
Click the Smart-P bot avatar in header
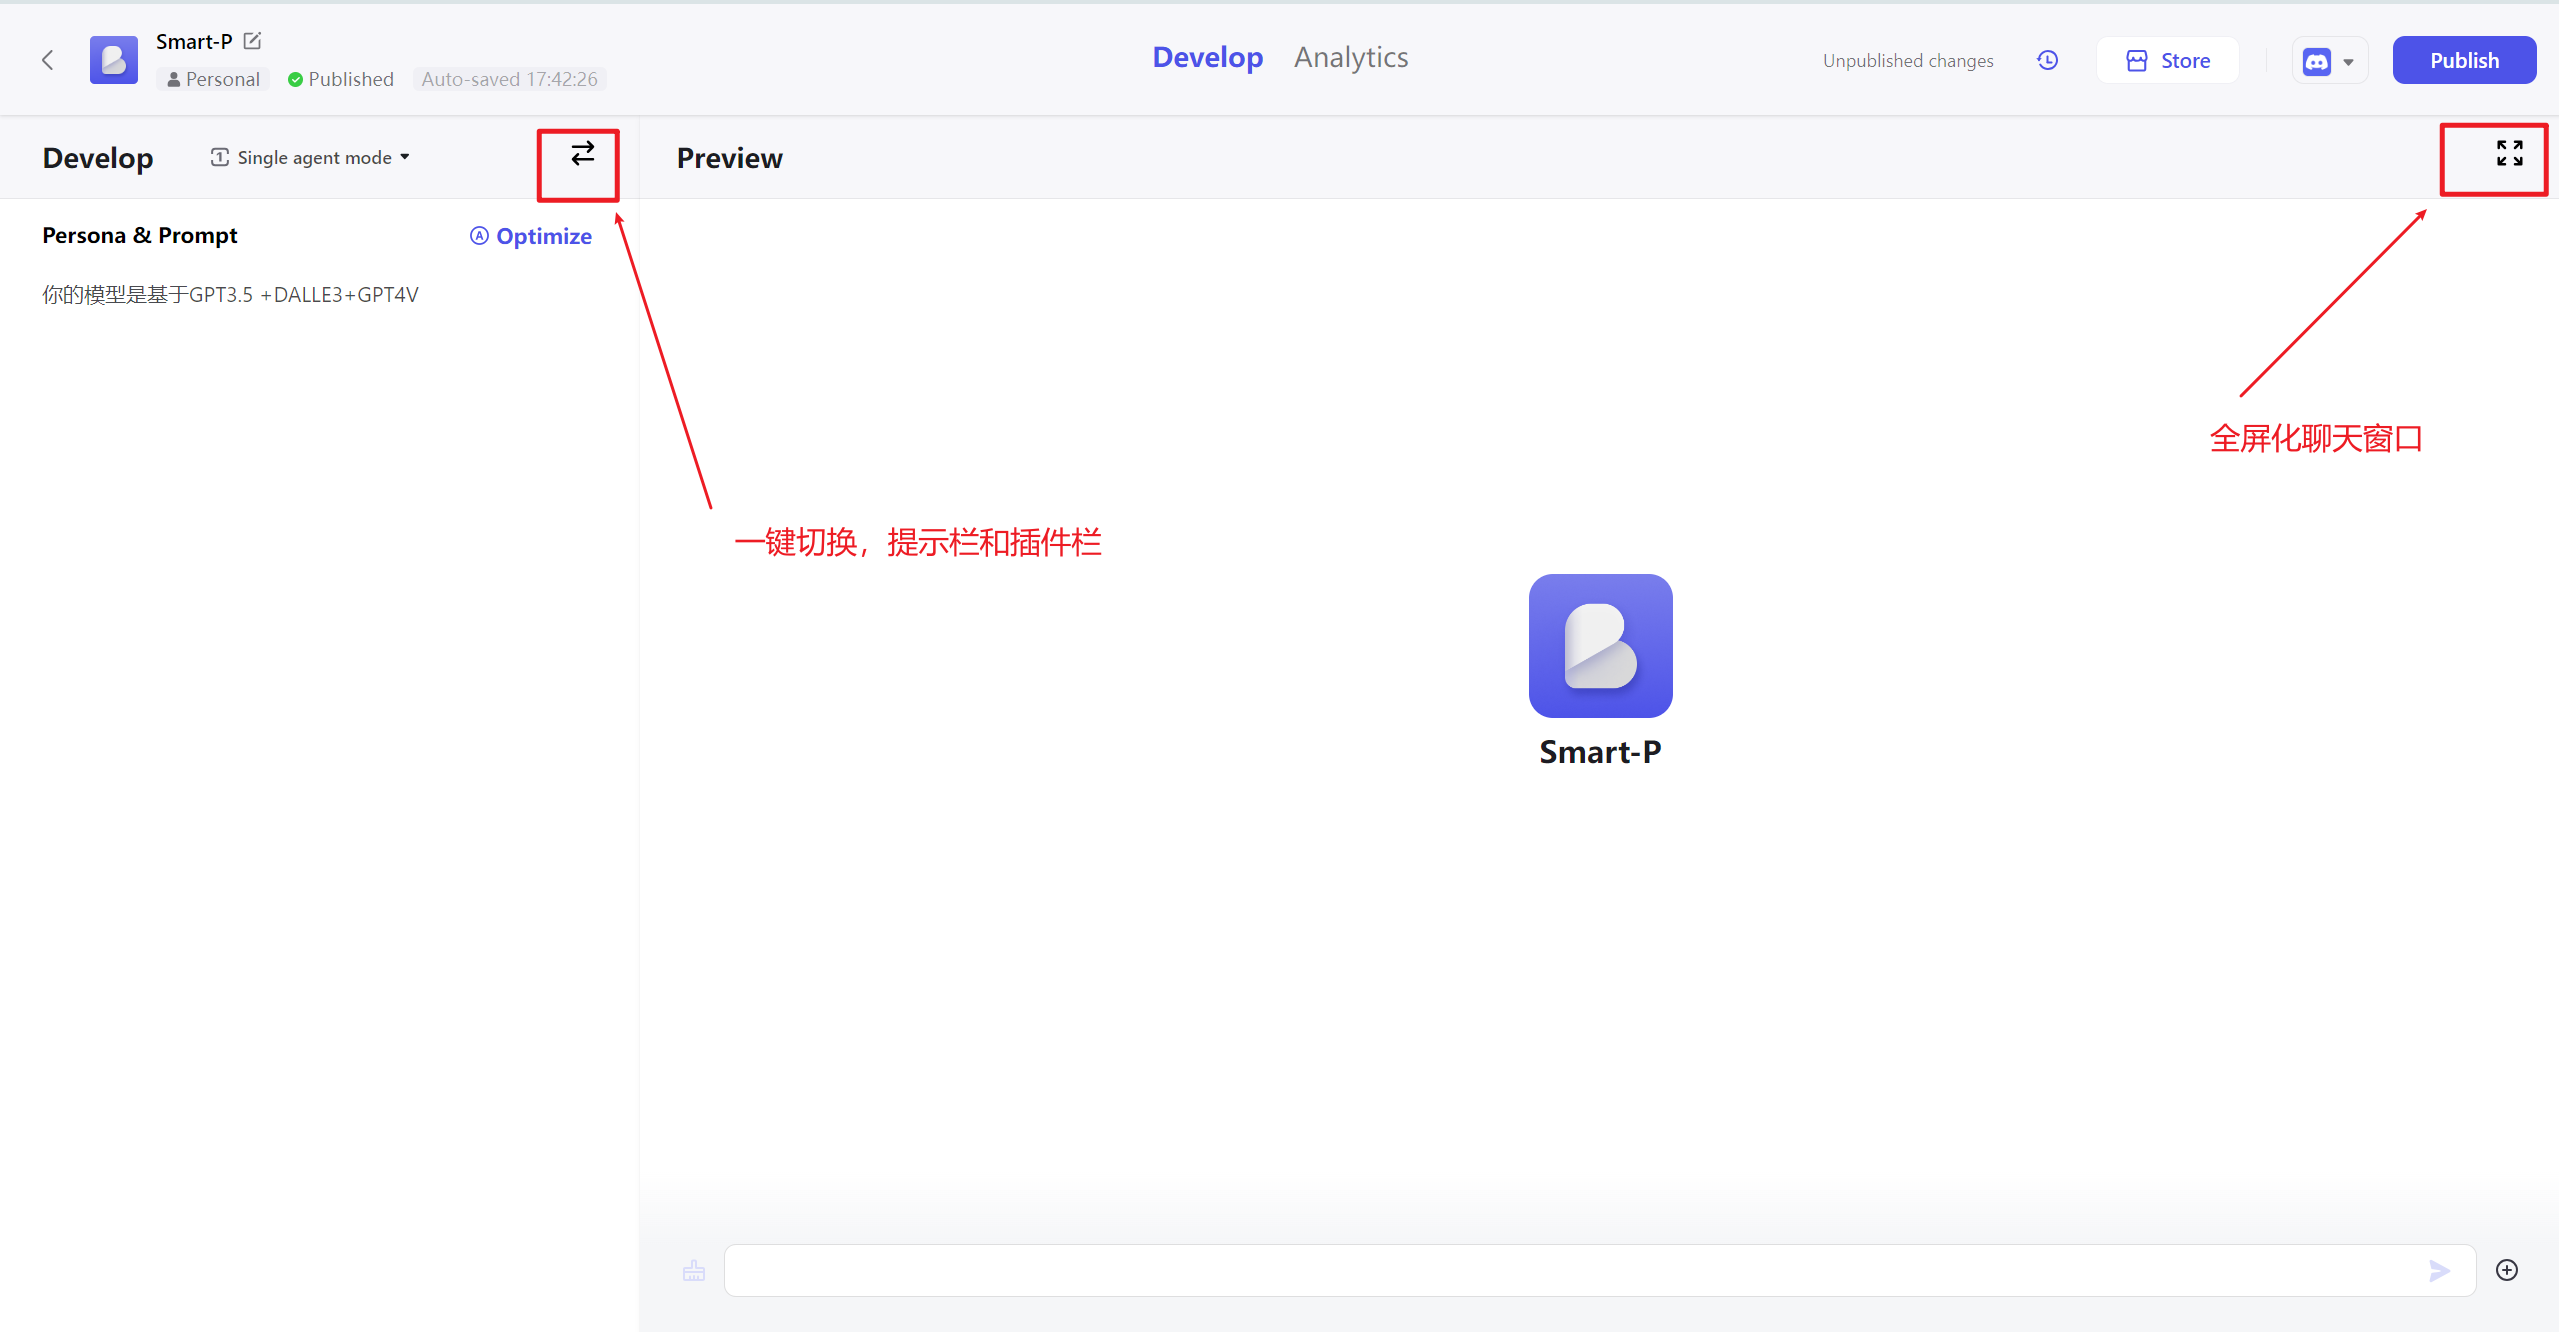(114, 60)
